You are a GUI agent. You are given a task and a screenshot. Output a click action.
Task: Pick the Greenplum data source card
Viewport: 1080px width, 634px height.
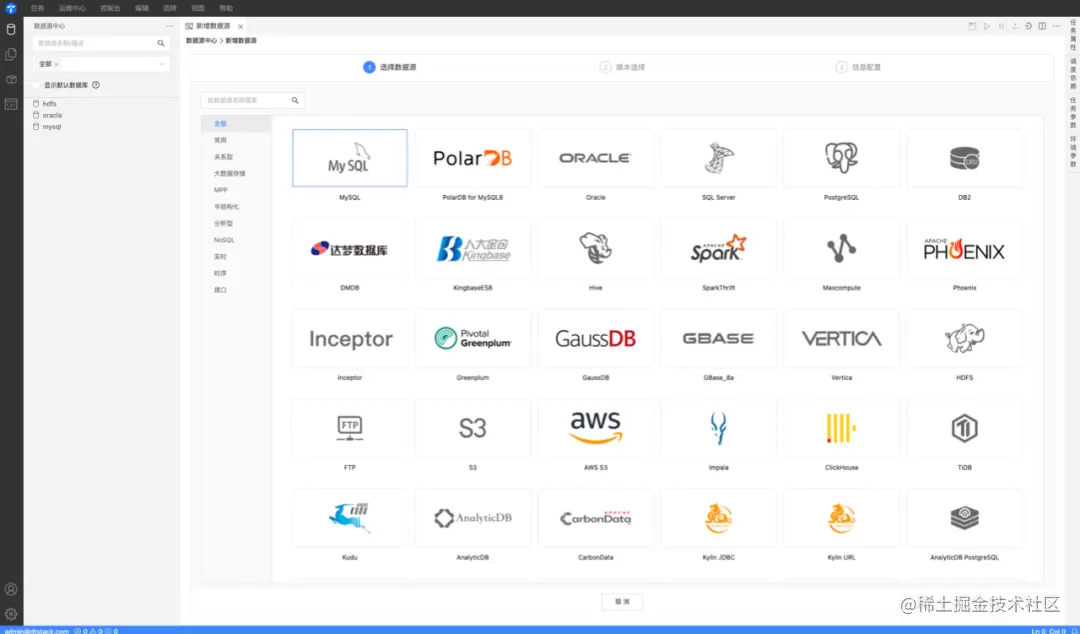pyautogui.click(x=472, y=338)
